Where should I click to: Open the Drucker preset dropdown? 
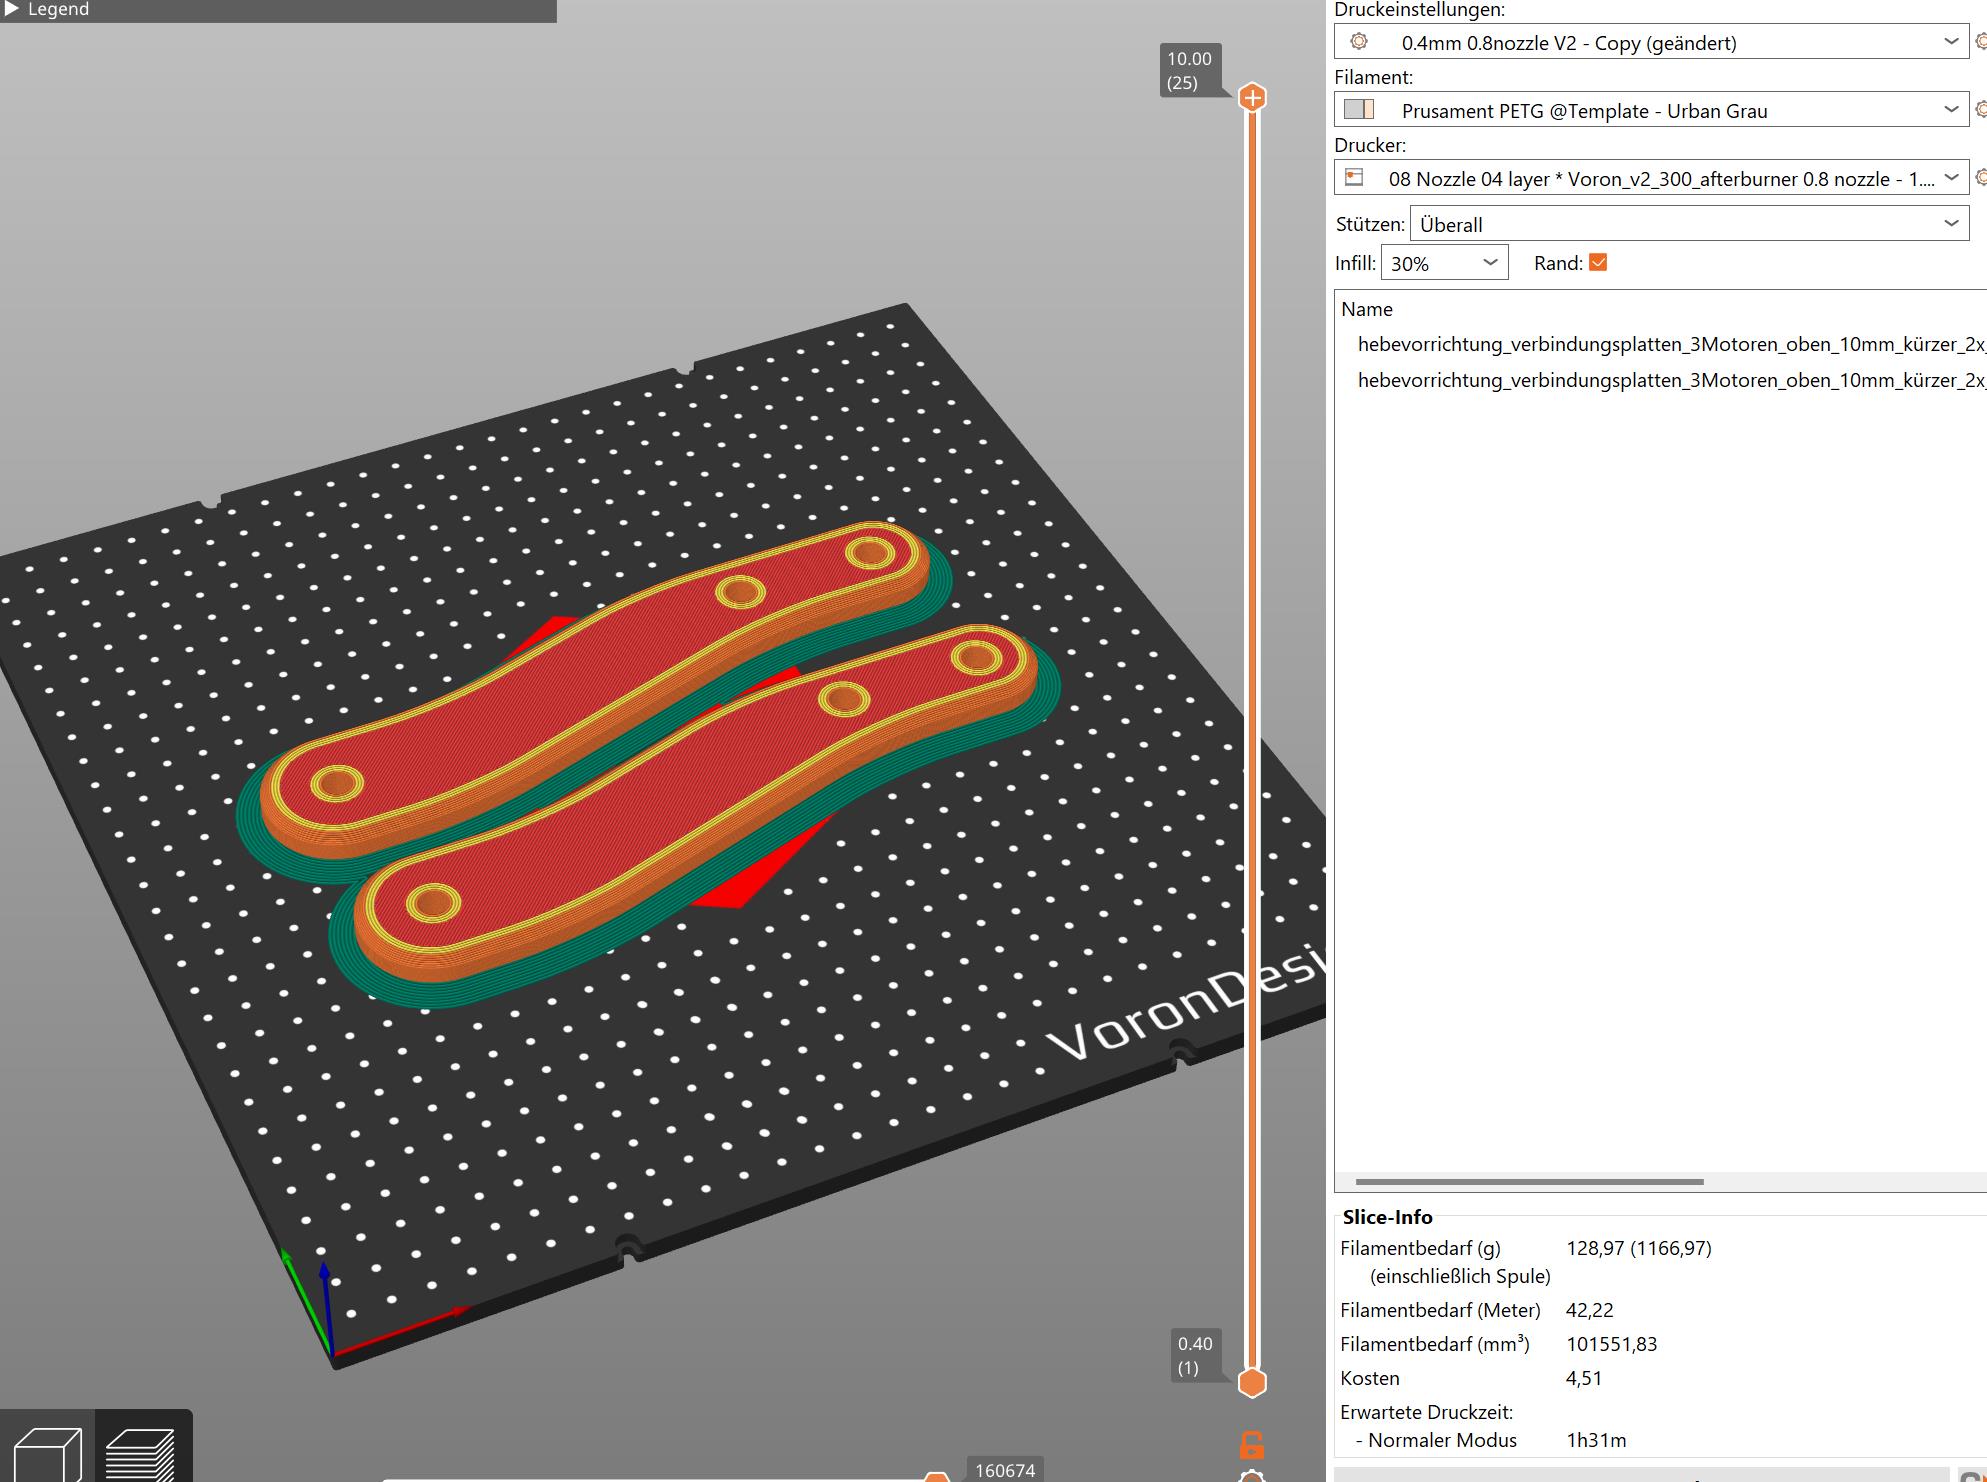pyautogui.click(x=1651, y=178)
